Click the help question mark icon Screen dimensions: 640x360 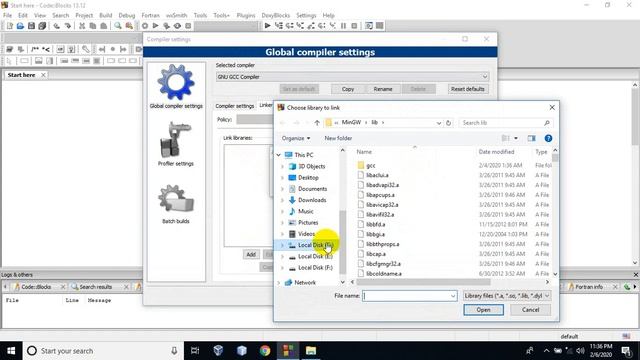click(548, 138)
